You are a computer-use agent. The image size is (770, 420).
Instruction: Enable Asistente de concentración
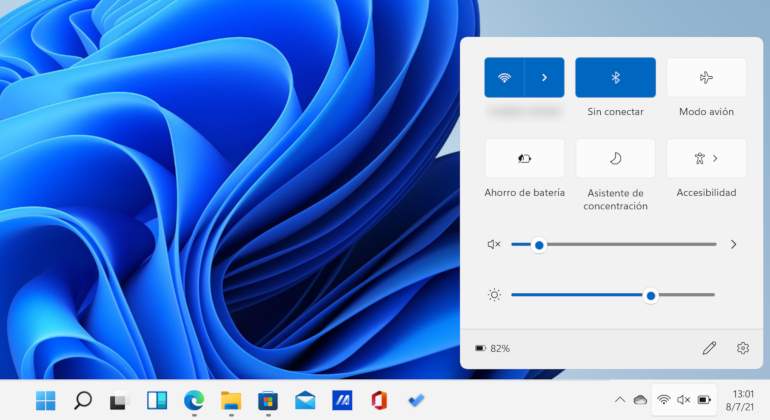click(615, 158)
